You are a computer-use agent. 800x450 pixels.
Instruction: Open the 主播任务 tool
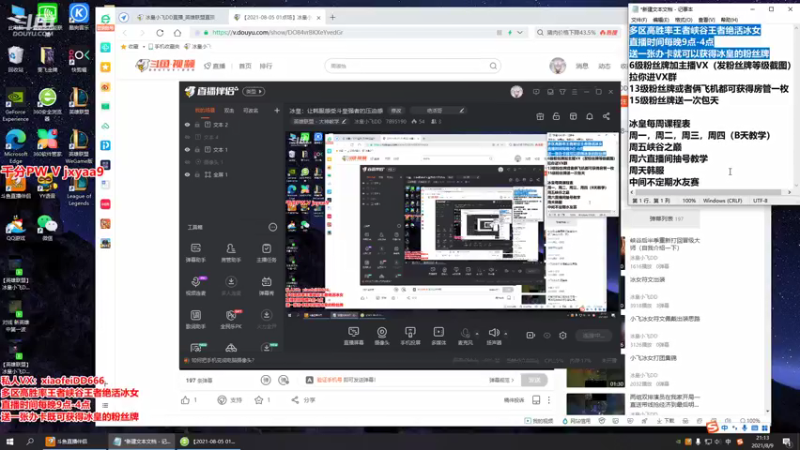coord(266,253)
